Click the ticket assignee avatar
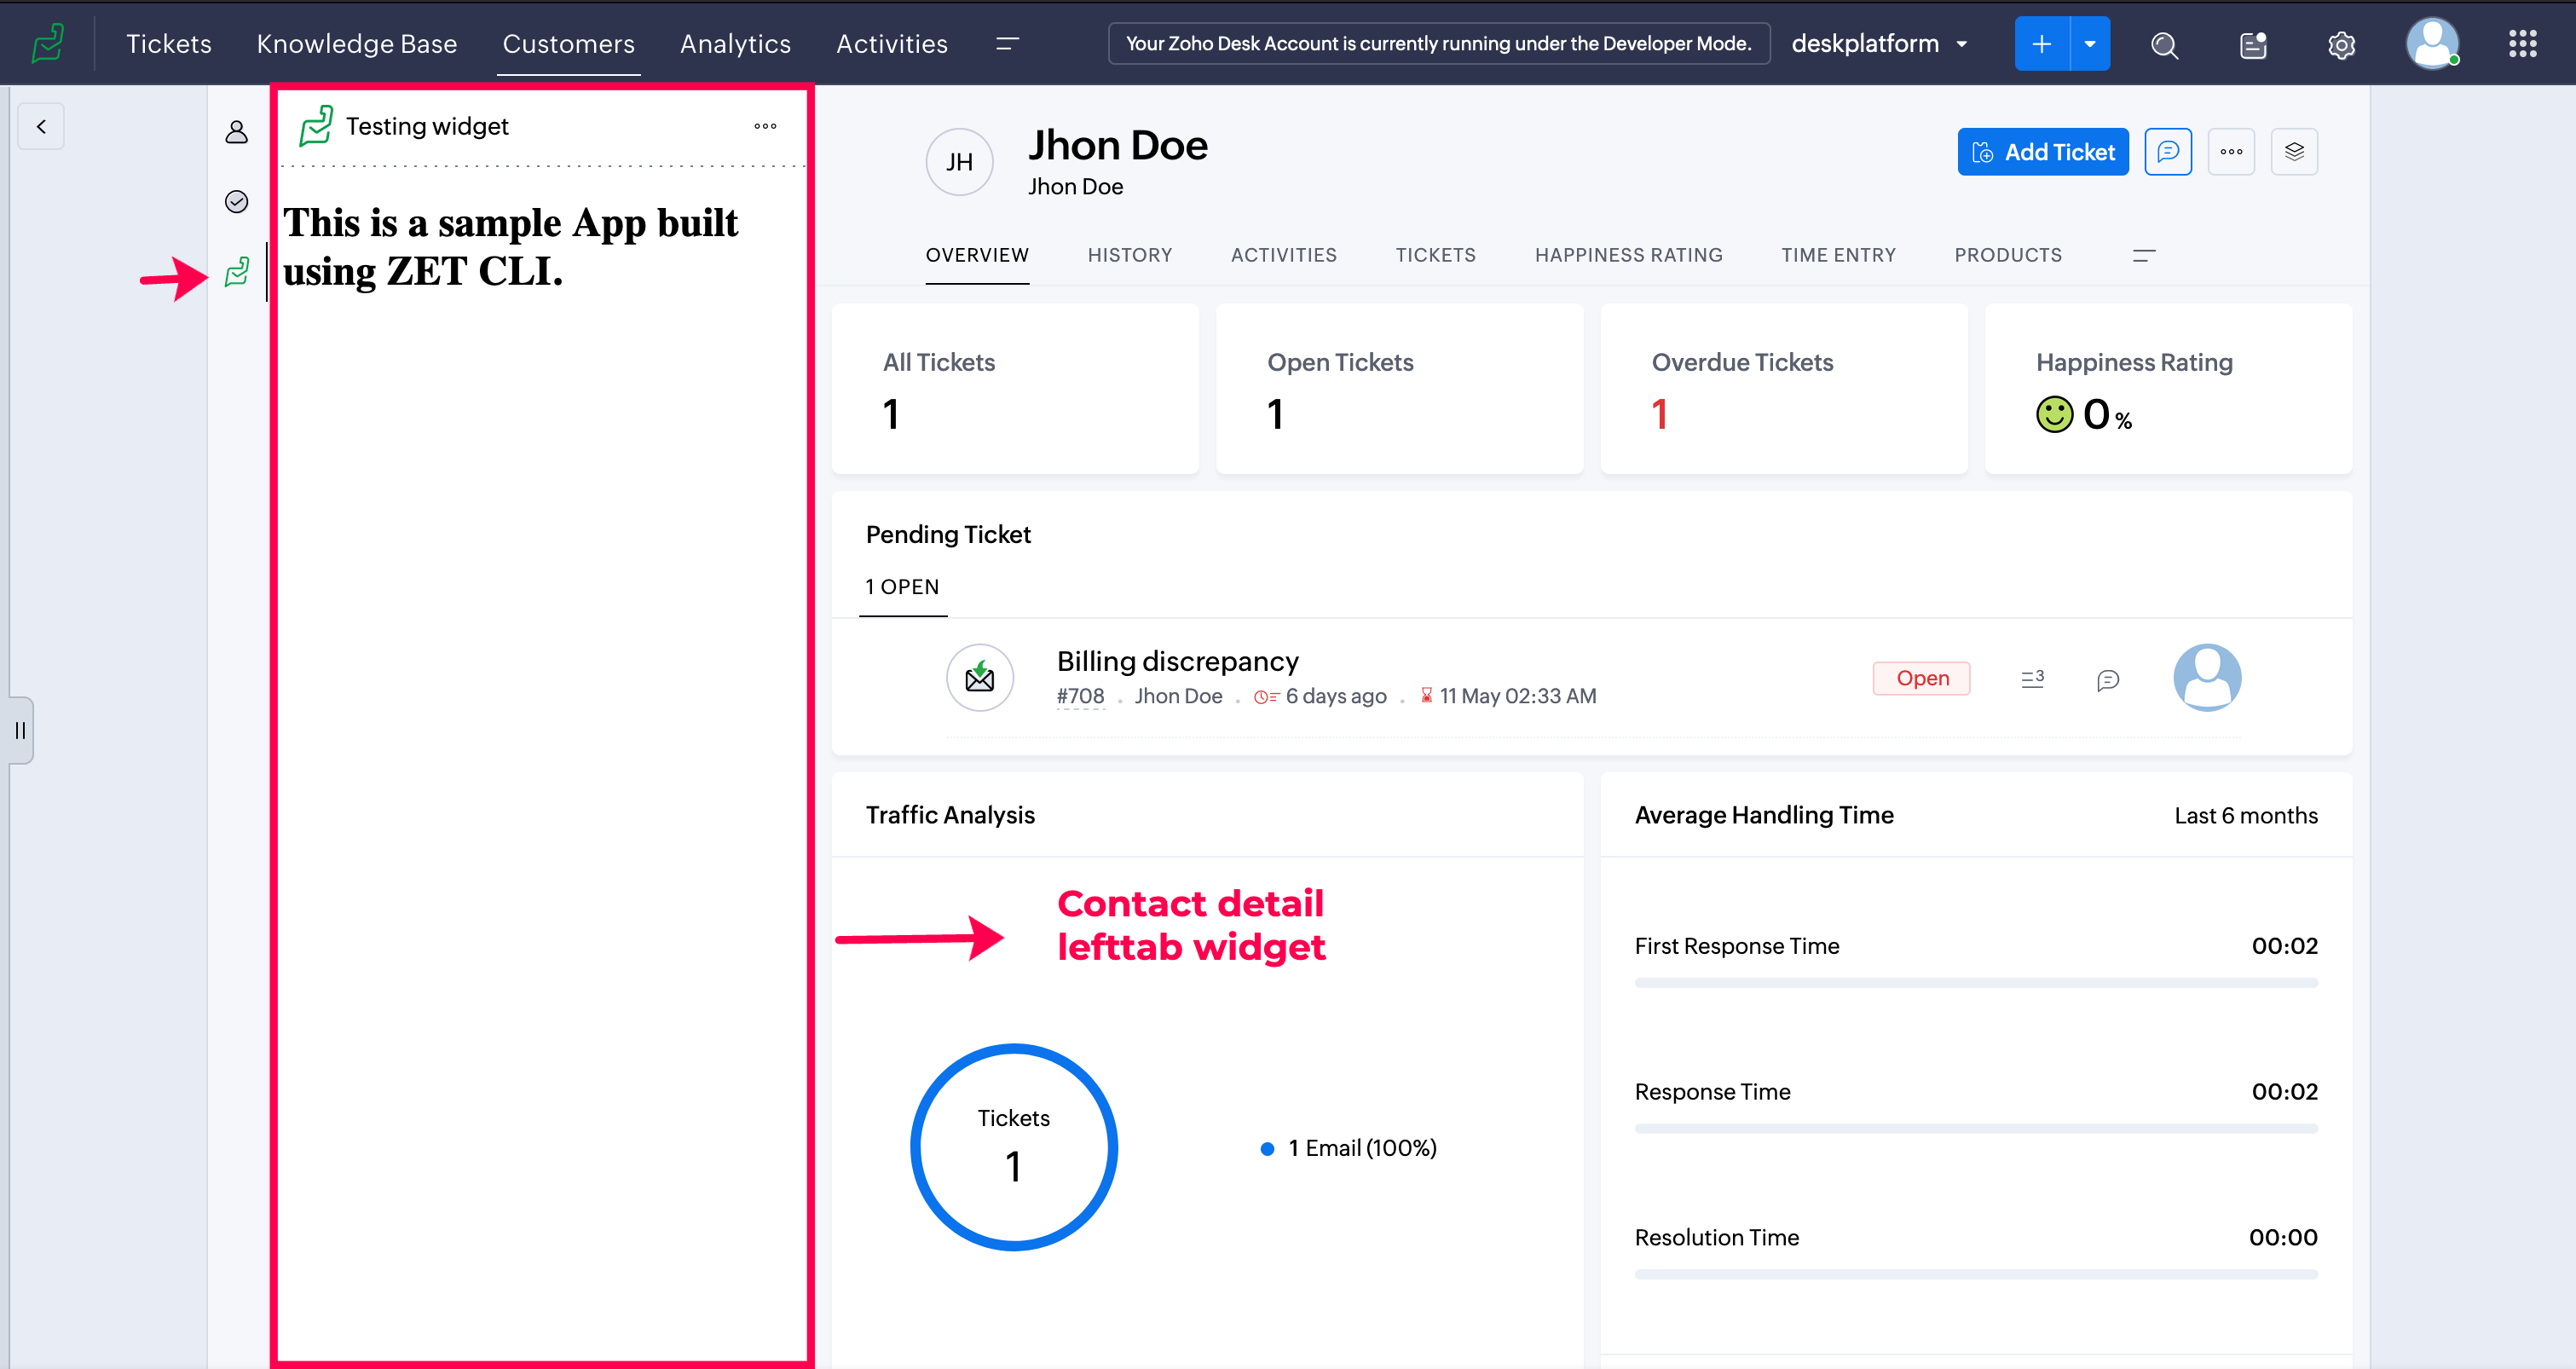The width and height of the screenshot is (2576, 1369). 2207,677
